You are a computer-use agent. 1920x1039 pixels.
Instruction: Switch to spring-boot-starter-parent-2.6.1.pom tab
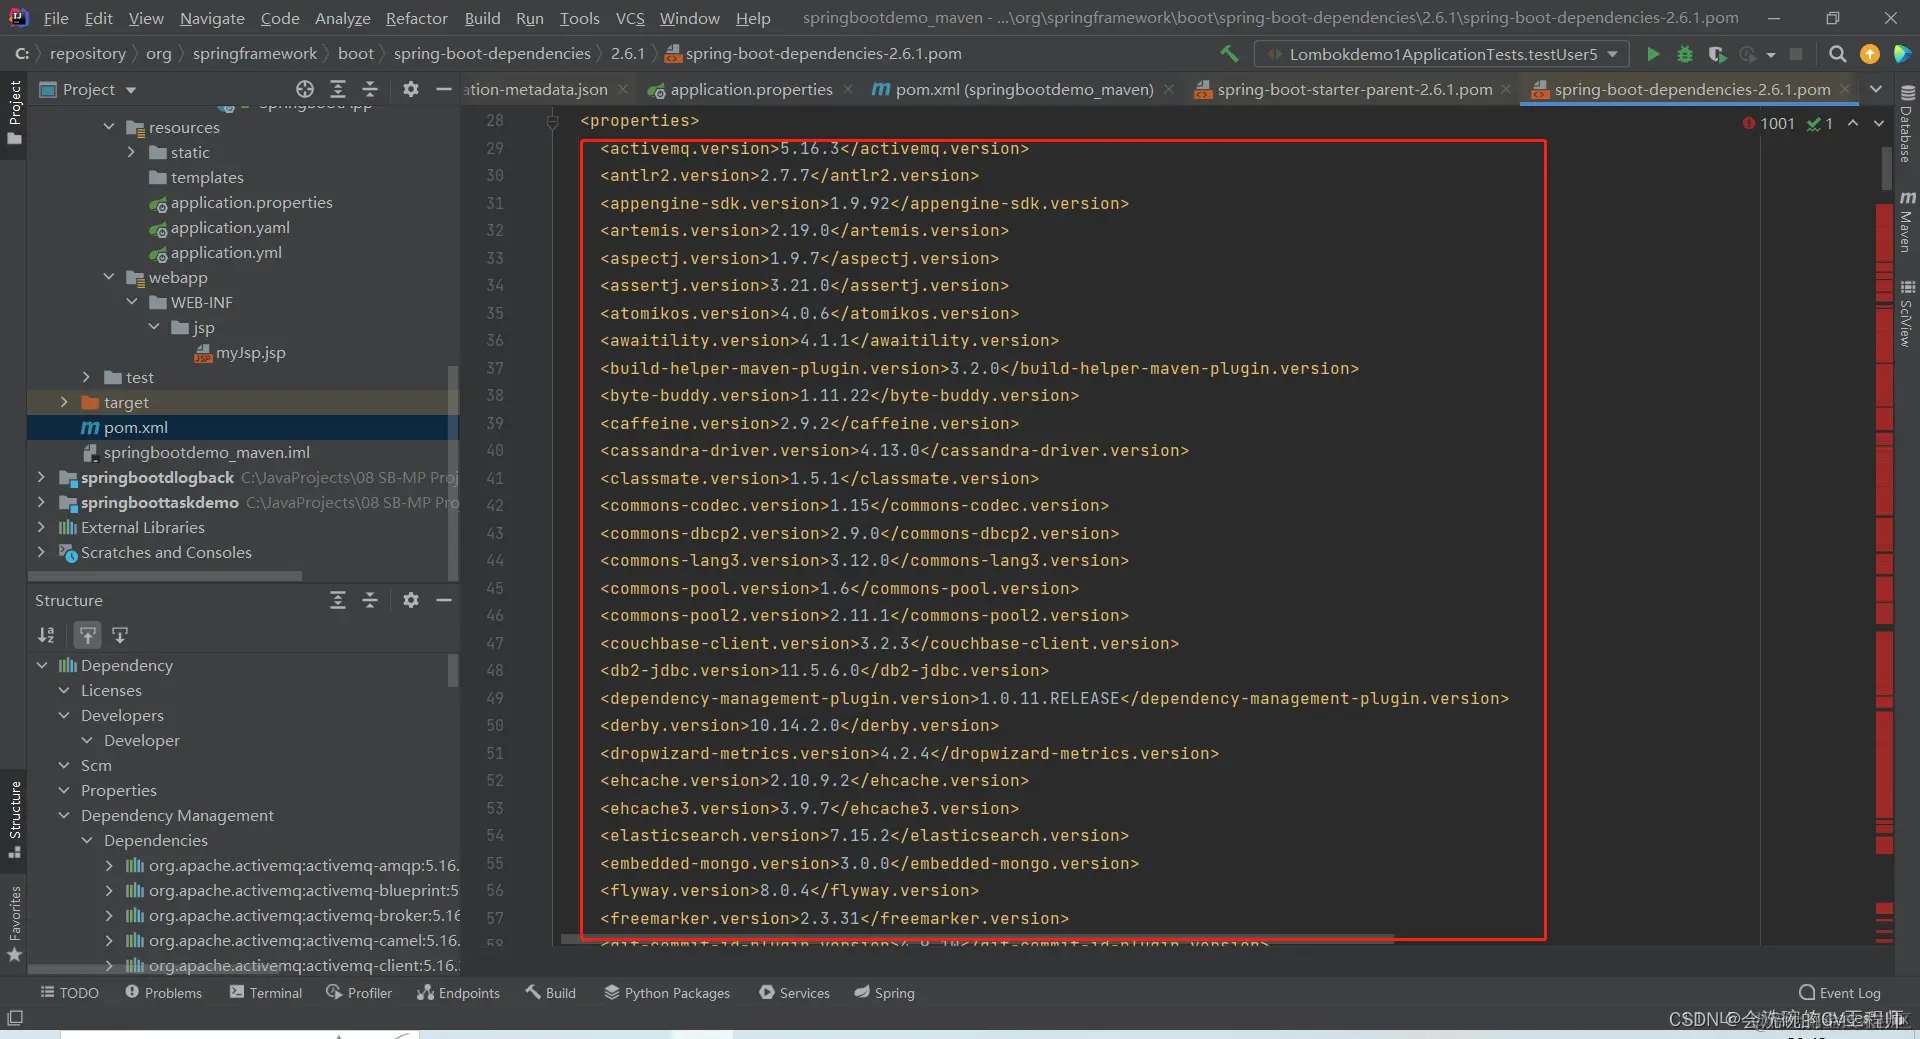pos(1354,89)
